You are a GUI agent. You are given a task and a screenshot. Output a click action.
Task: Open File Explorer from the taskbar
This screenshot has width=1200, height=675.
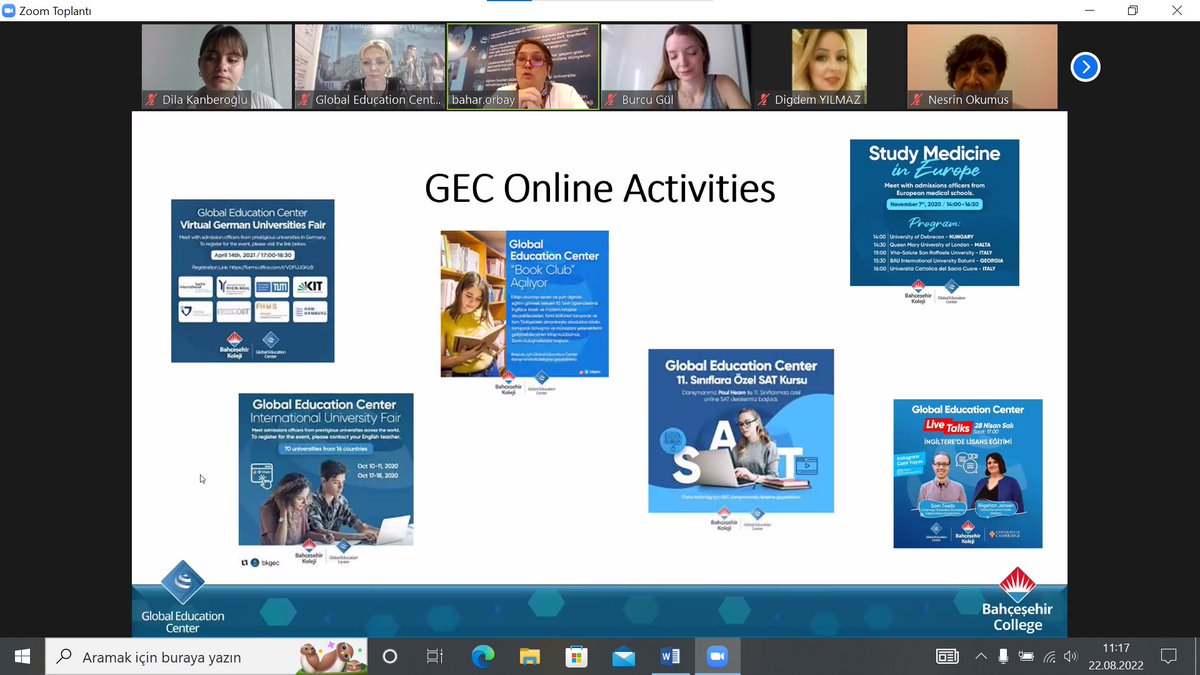pyautogui.click(x=530, y=657)
